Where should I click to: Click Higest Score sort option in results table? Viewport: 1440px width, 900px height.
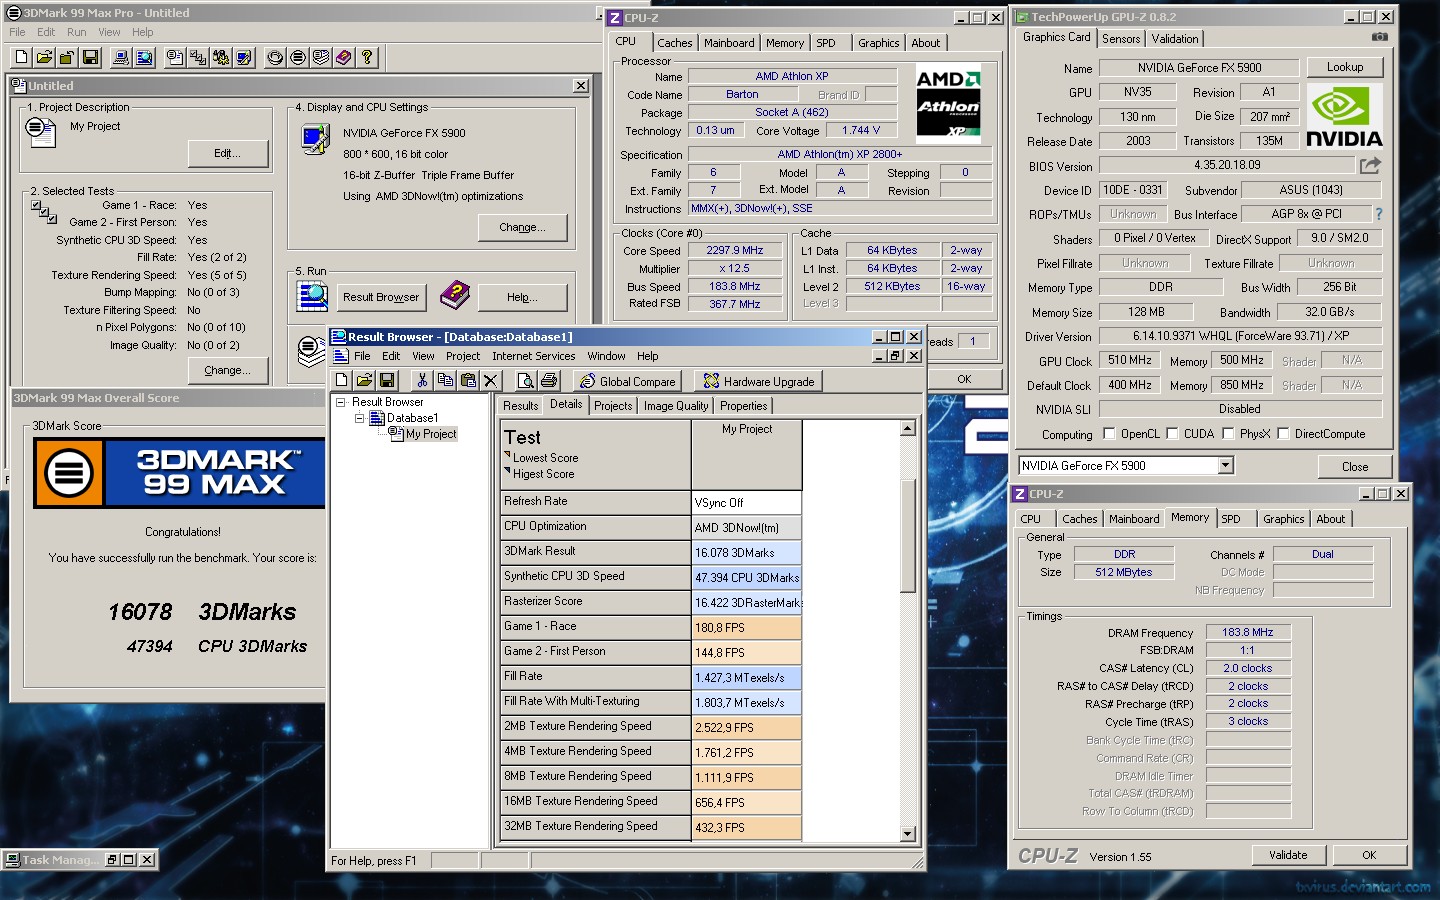coord(543,474)
